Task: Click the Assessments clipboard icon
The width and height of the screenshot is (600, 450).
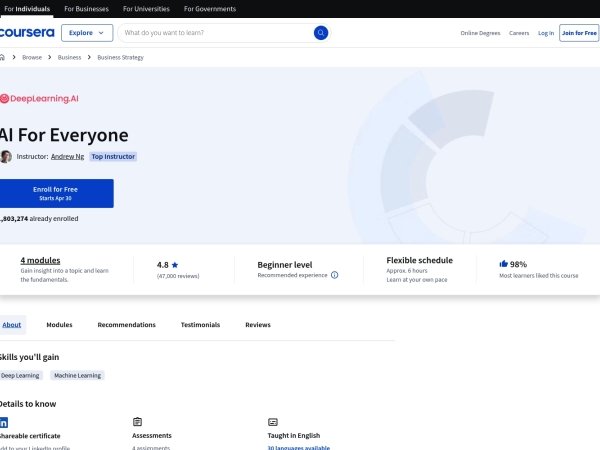Action: click(137, 422)
